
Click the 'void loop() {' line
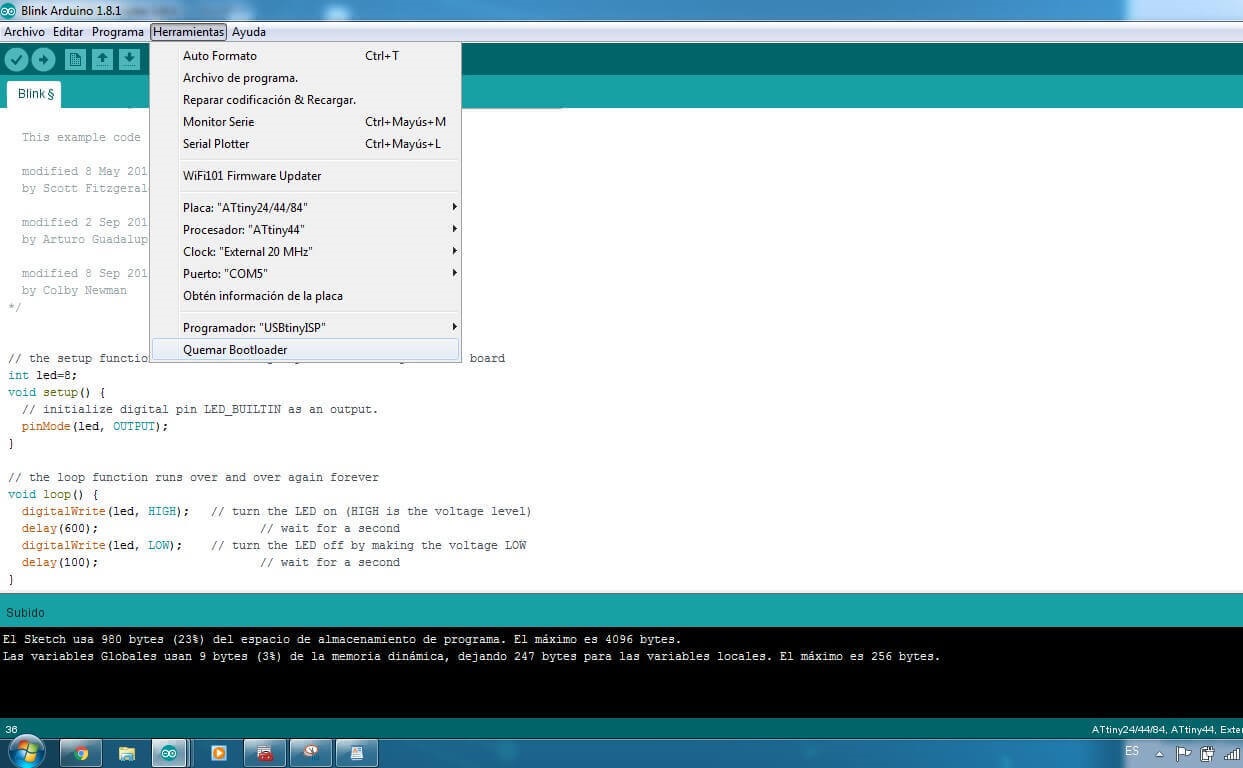(x=53, y=494)
